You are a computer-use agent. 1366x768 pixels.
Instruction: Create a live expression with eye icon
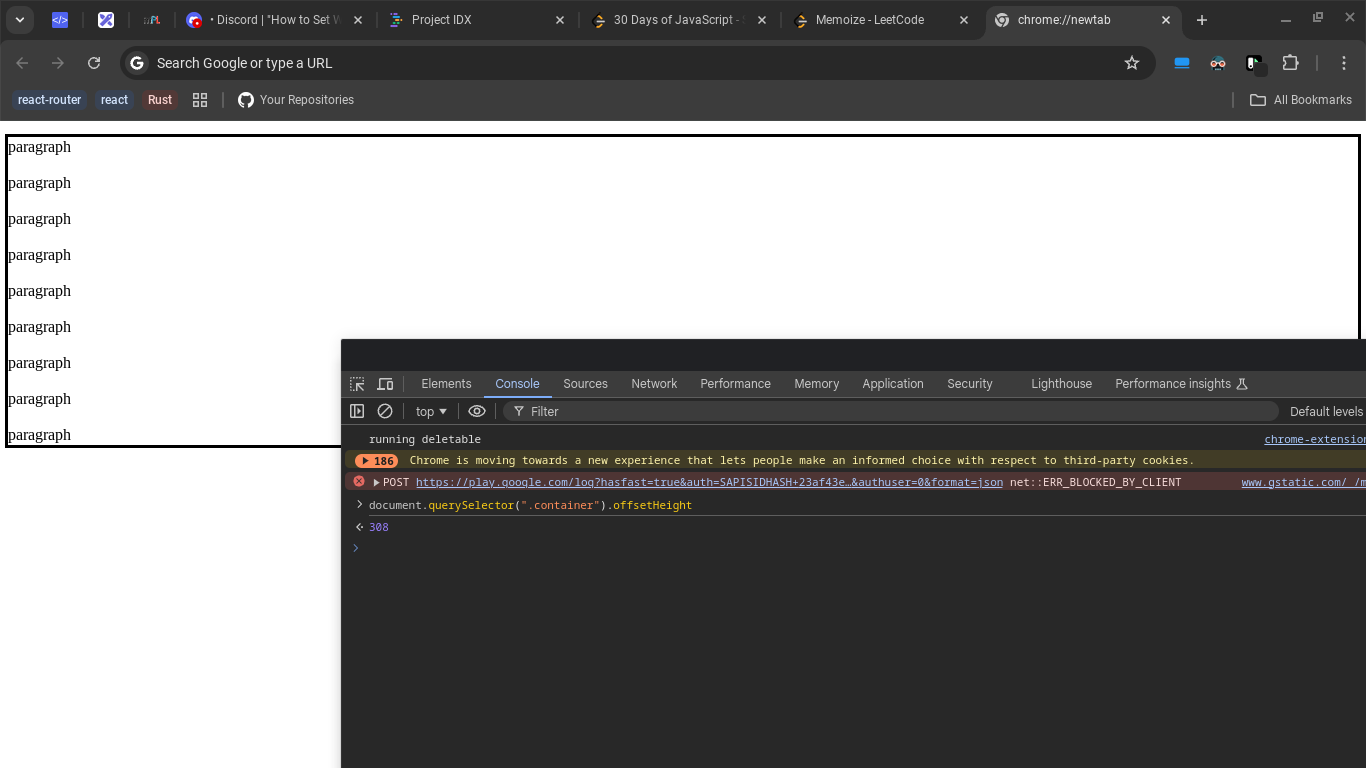tap(477, 411)
